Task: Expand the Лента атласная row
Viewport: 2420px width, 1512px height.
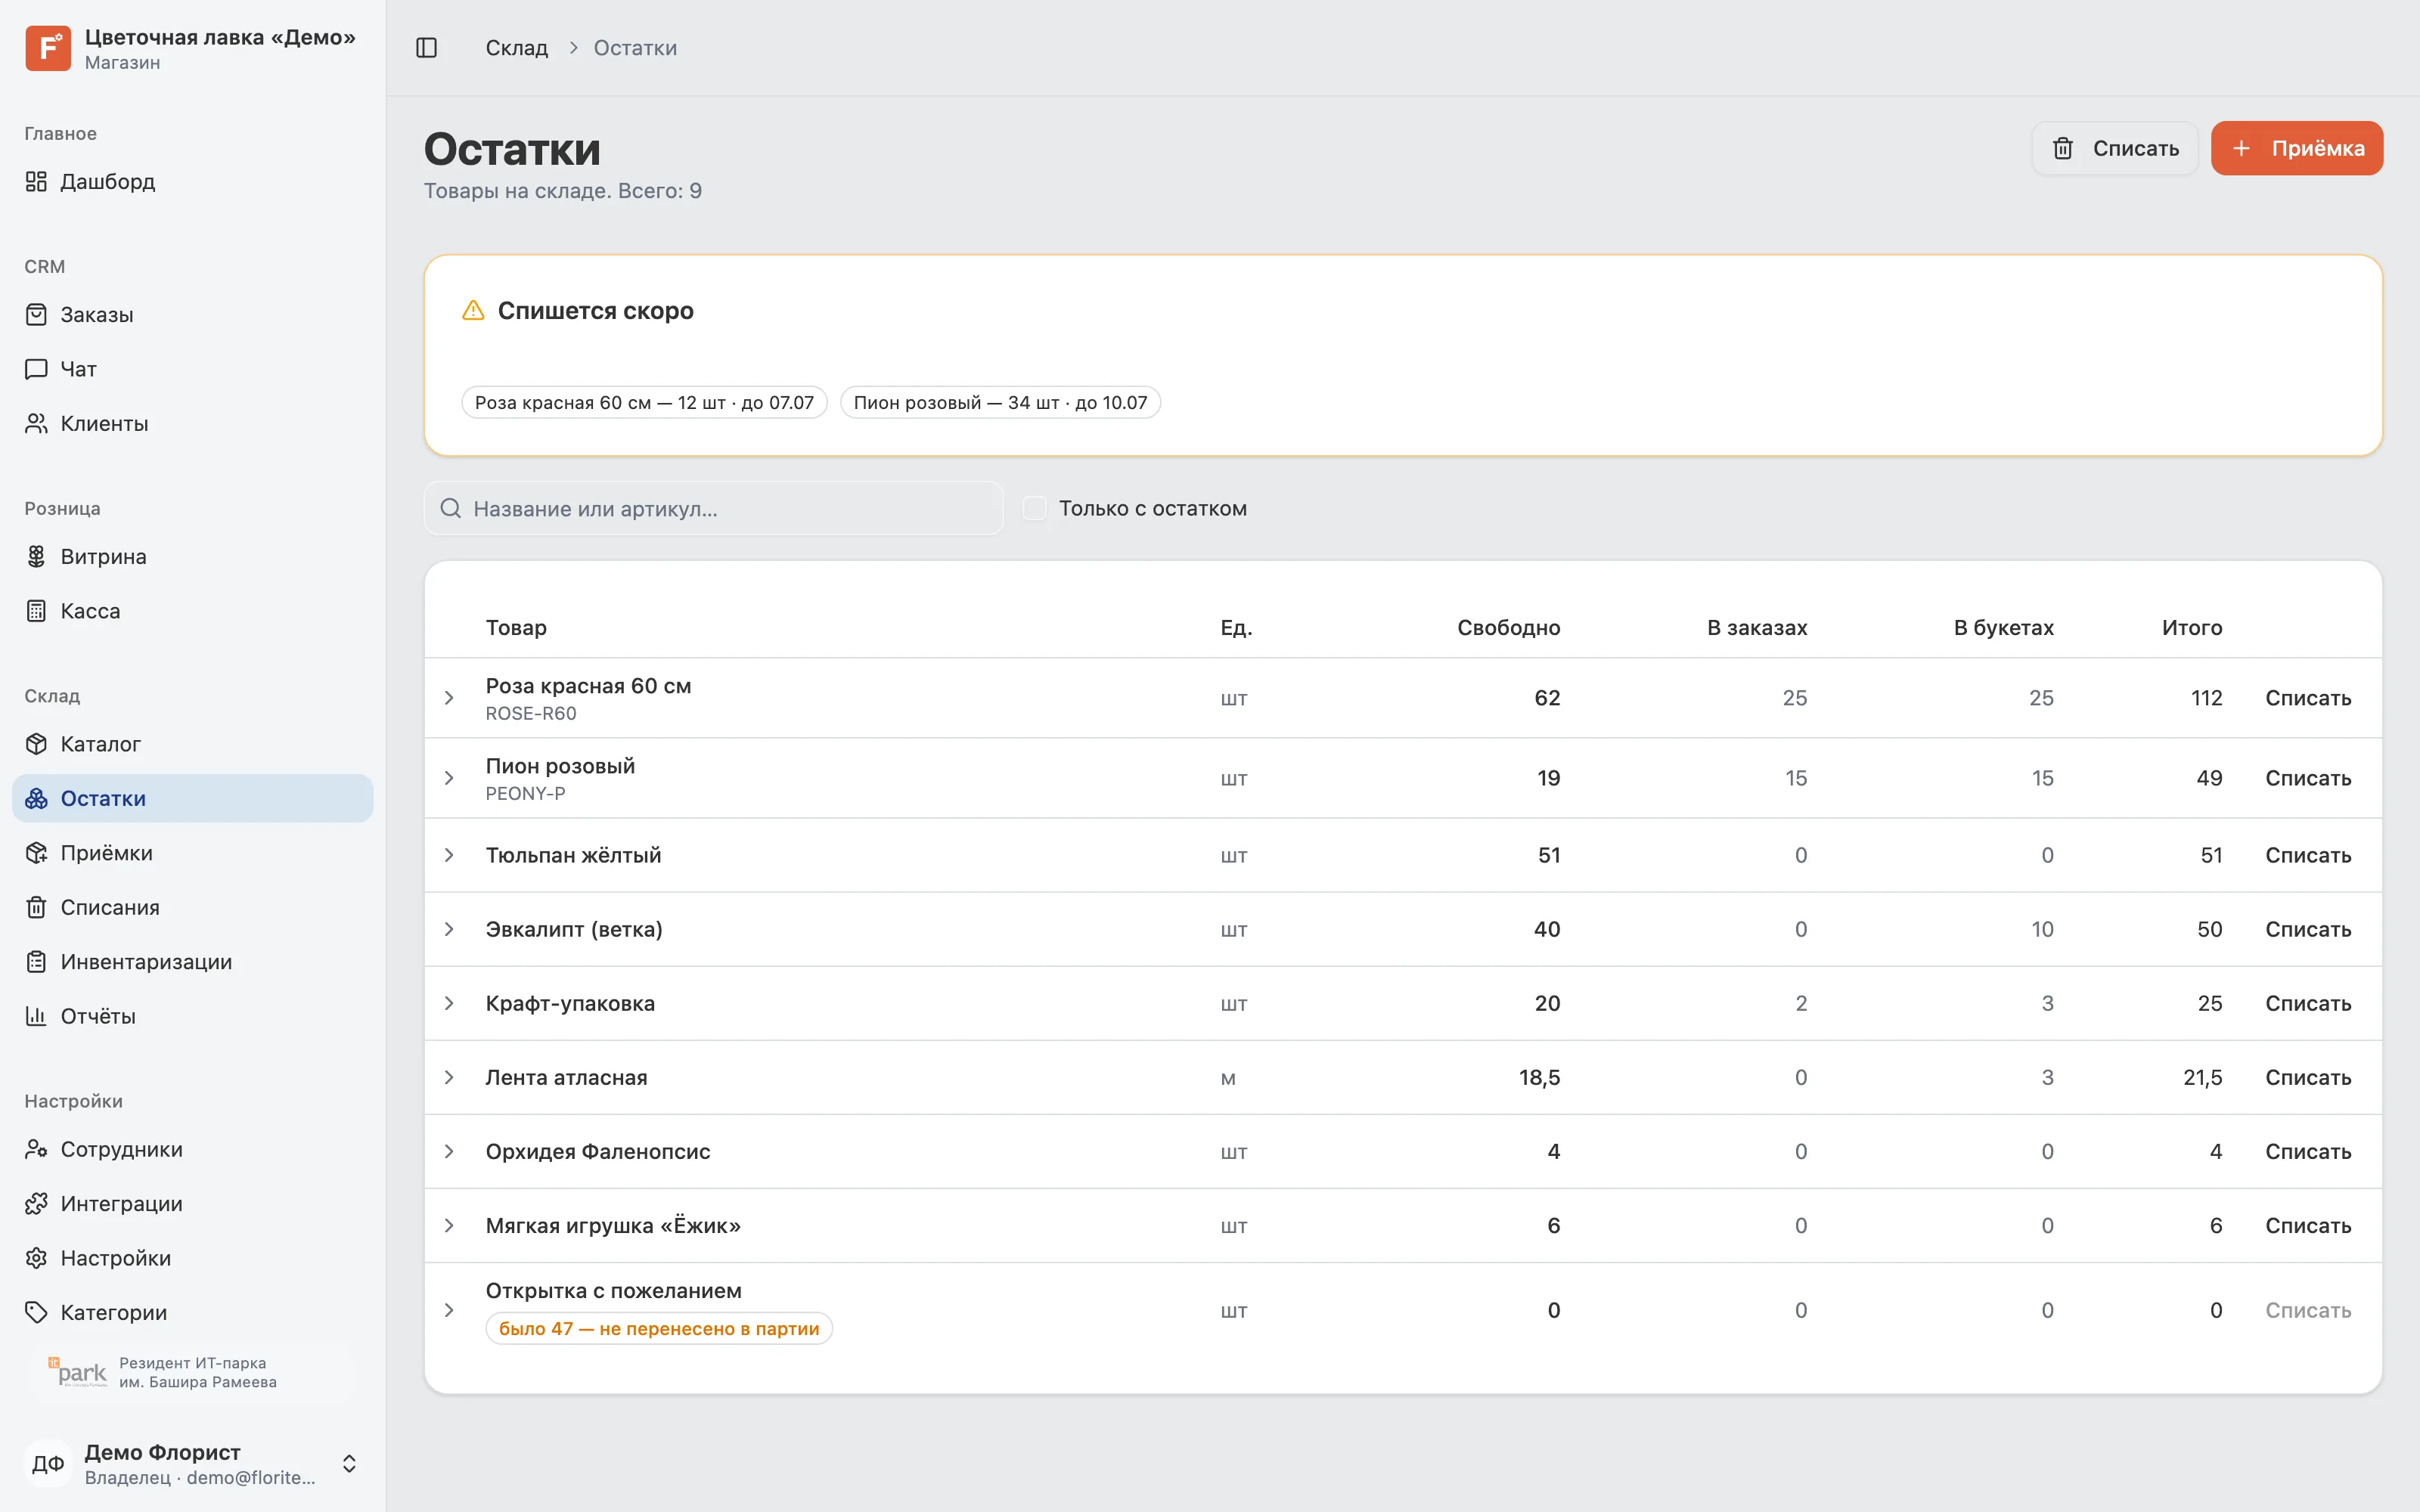Action: click(449, 1077)
